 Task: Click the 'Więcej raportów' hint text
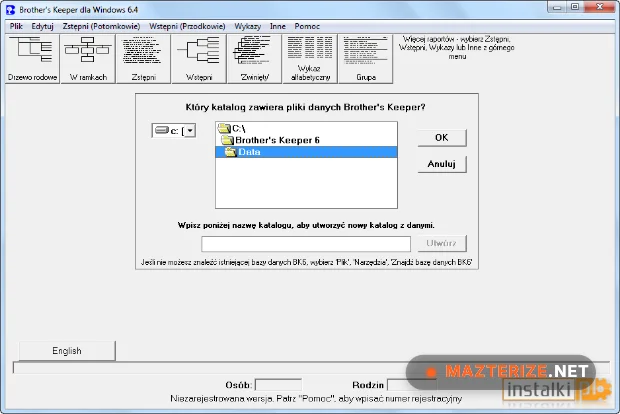457,47
